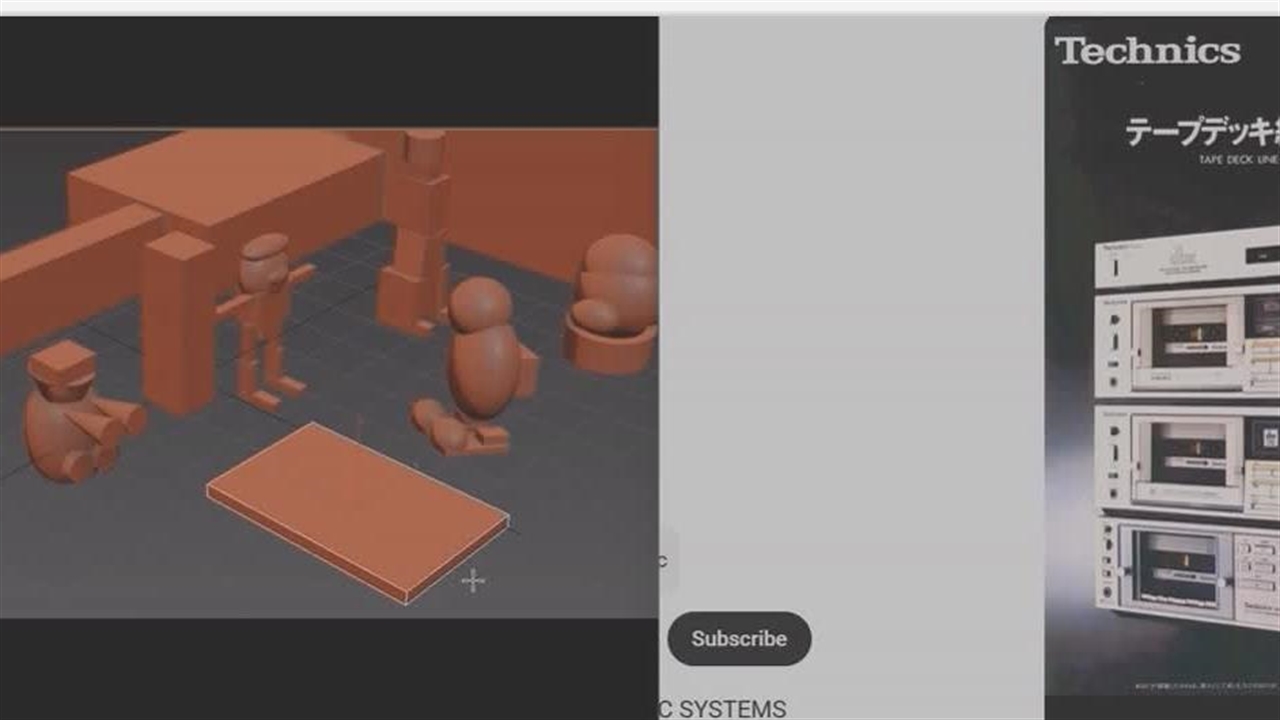
Task: Select the tall stacked-block figure at back
Action: pos(415,230)
